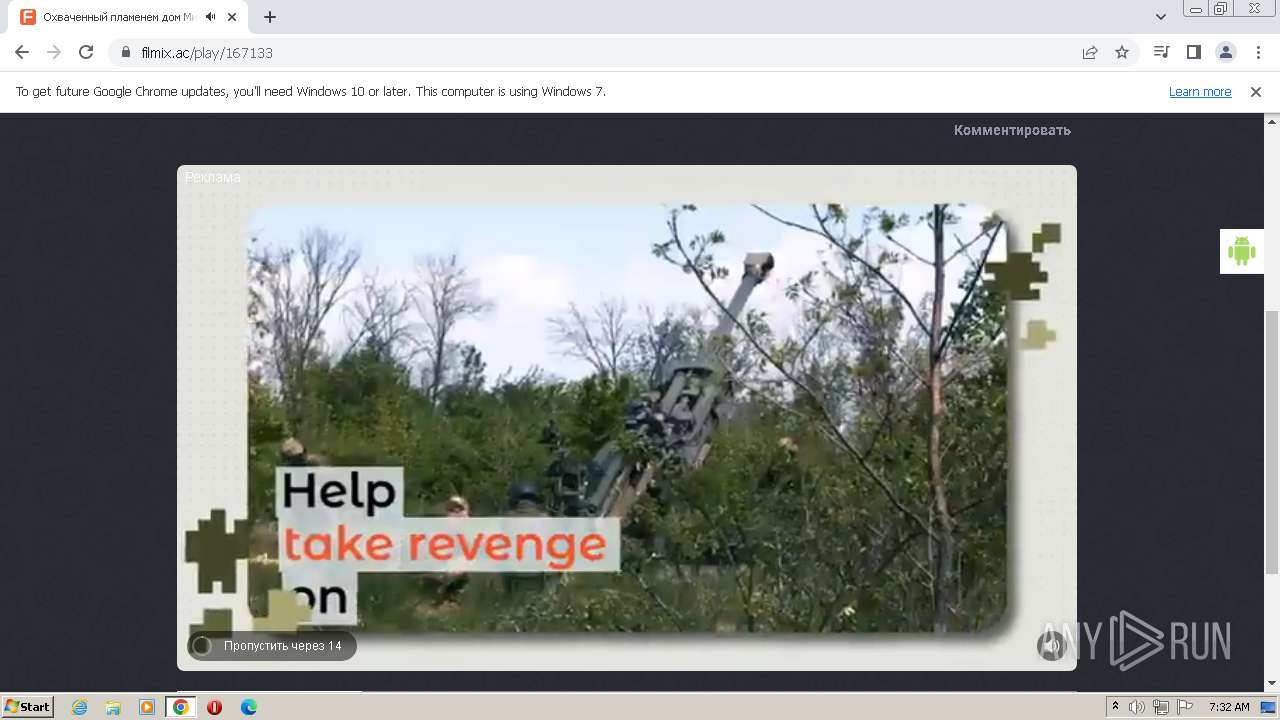Go forward with the browser forward arrow
The height and width of the screenshot is (720, 1280).
coord(54,52)
